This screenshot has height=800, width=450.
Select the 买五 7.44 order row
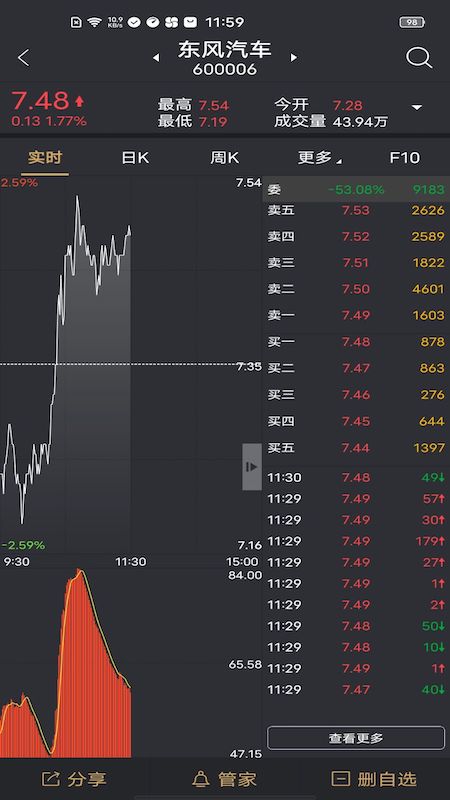(x=356, y=448)
